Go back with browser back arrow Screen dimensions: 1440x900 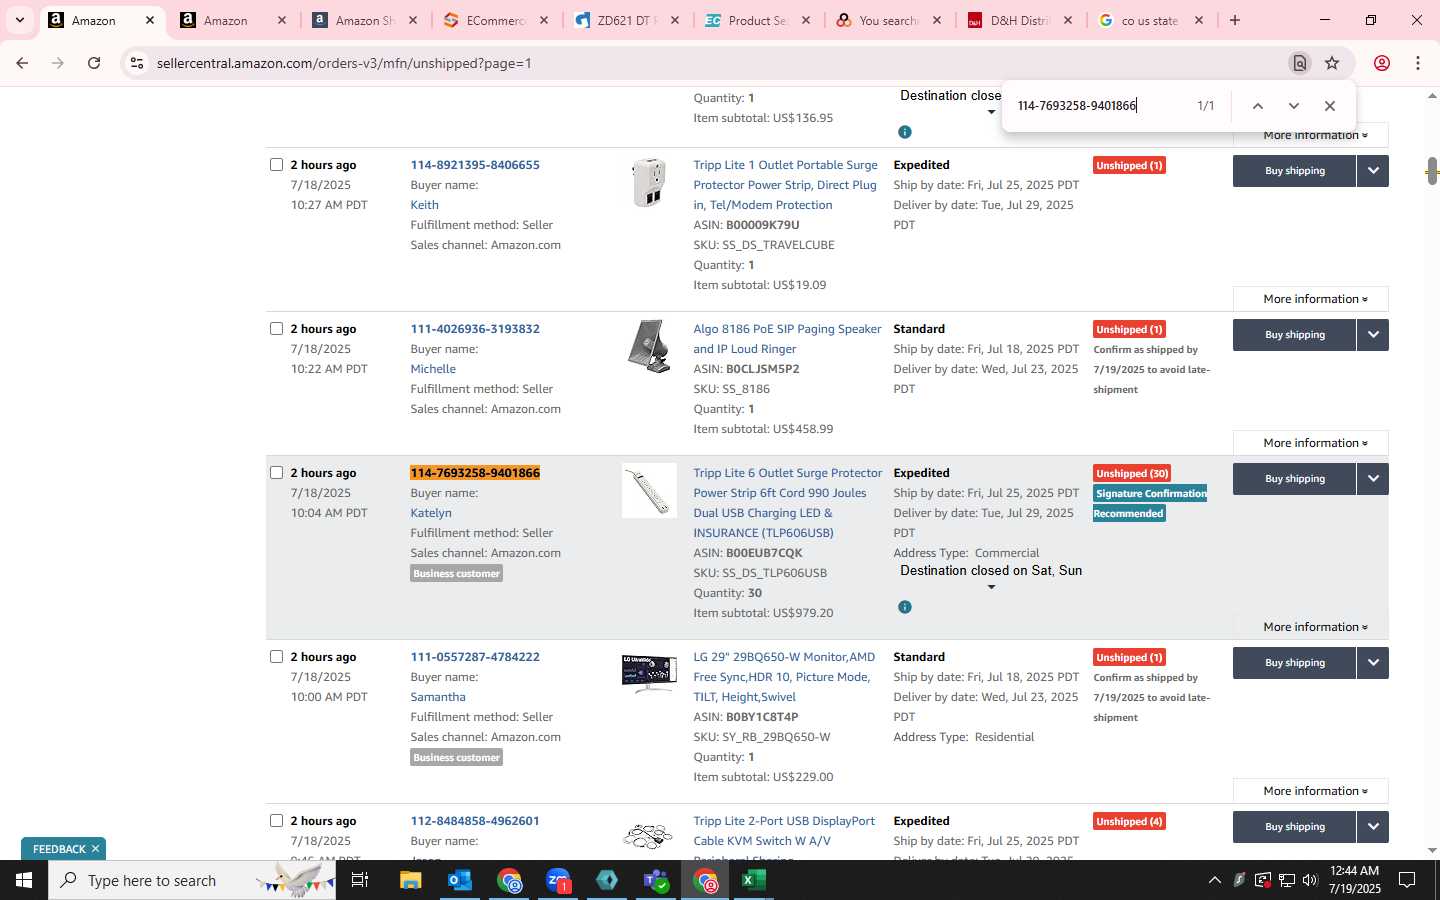tap(22, 63)
